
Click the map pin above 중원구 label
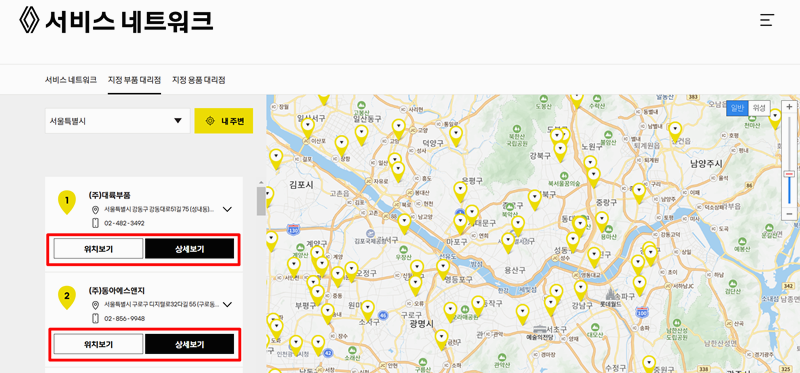(648, 363)
